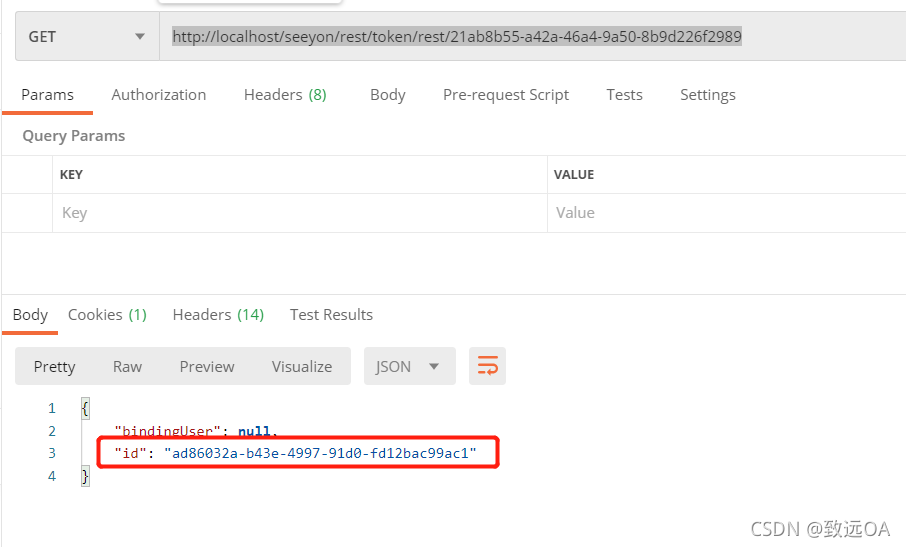
Task: Select Preview response view
Action: tap(207, 367)
